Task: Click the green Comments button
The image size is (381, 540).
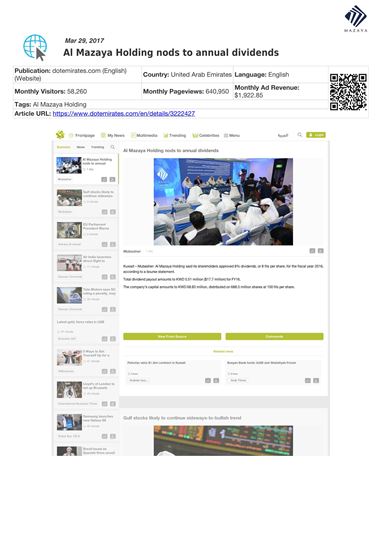Action: pyautogui.click(x=275, y=336)
